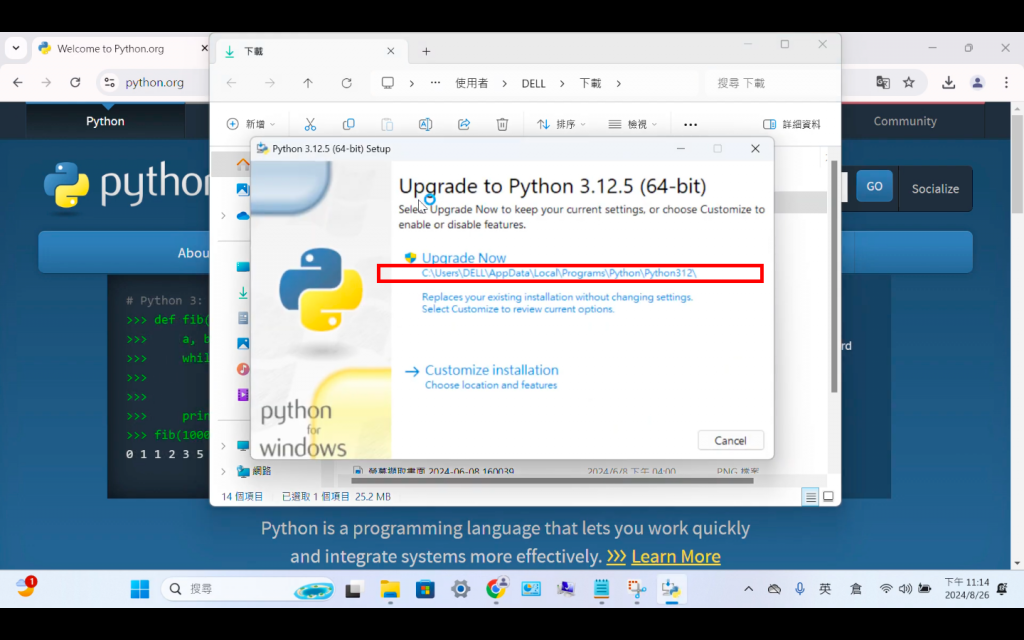Open the Videos sidebar shortcut
1024x640 pixels.
click(243, 394)
